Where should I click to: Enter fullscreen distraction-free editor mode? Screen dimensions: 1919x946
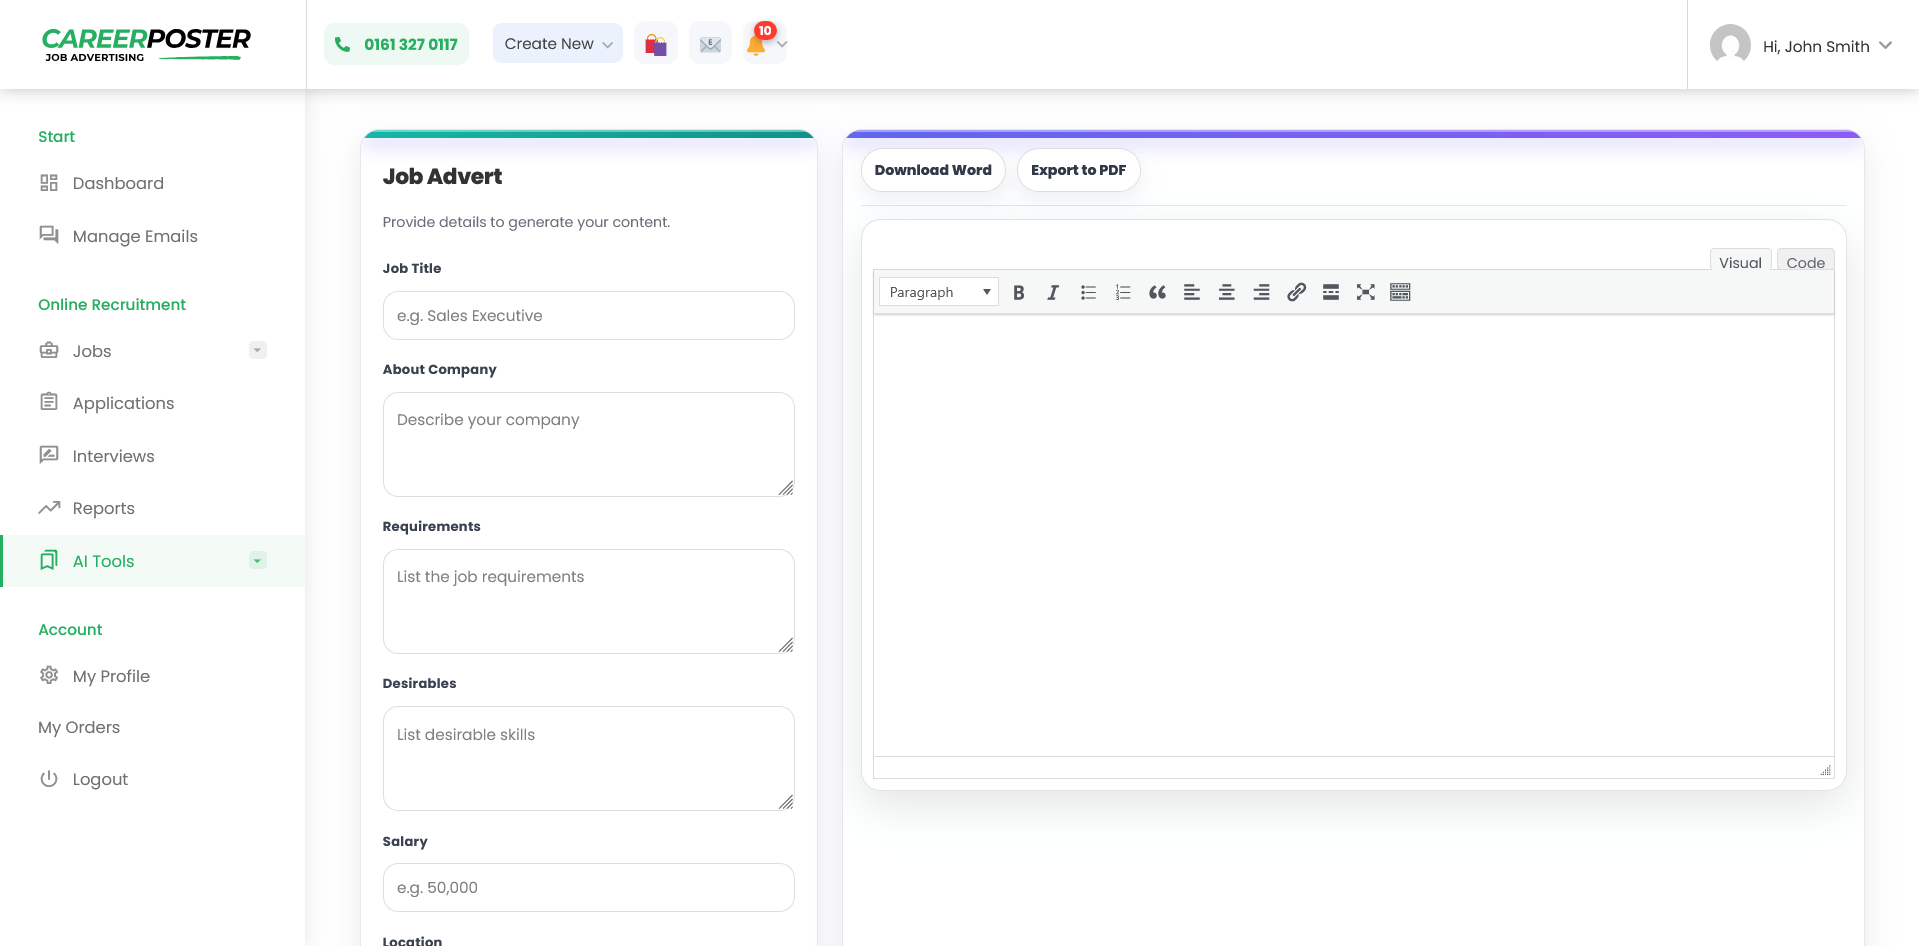point(1366,292)
